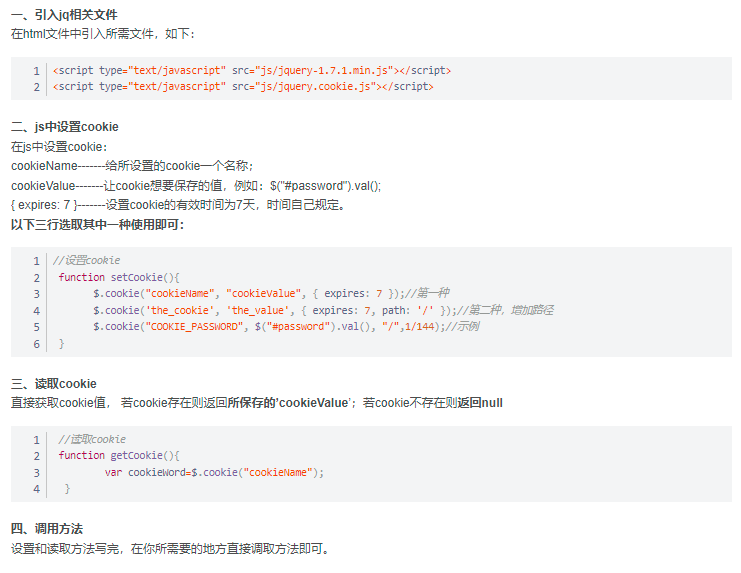Click the heading '二、js中设置cookie'

[x=65, y=127]
